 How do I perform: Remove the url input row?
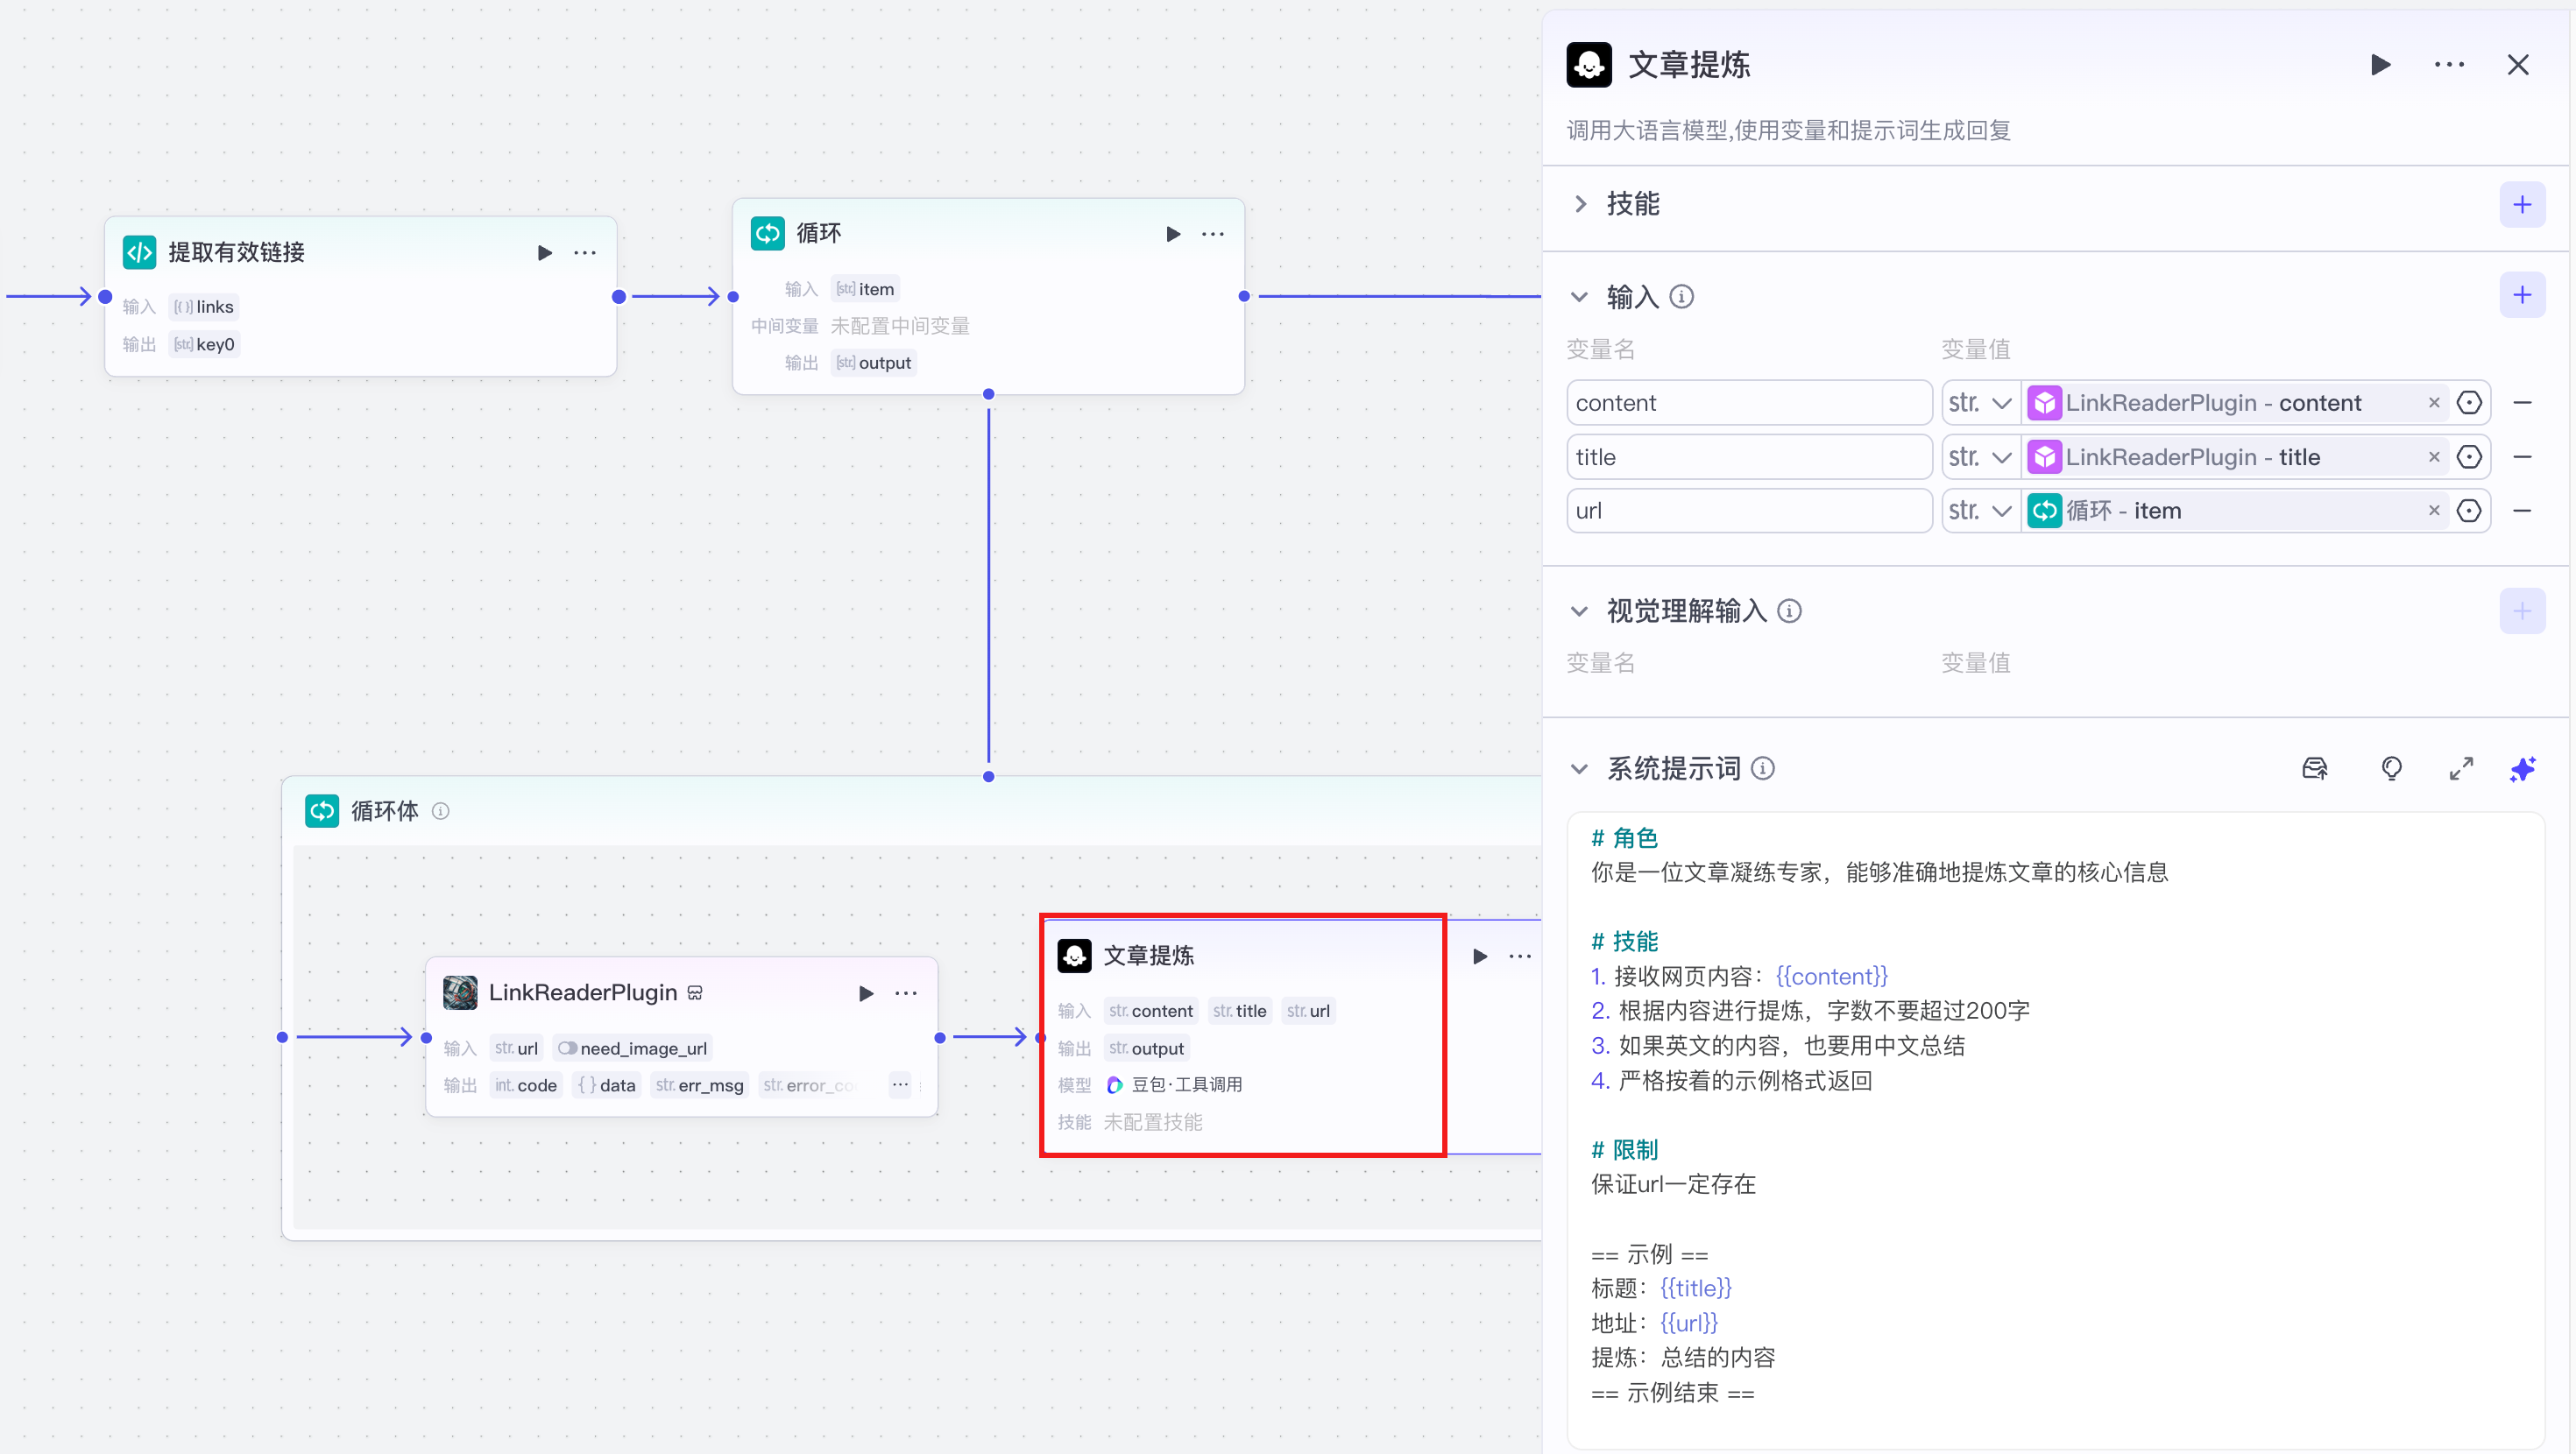[x=2522, y=511]
